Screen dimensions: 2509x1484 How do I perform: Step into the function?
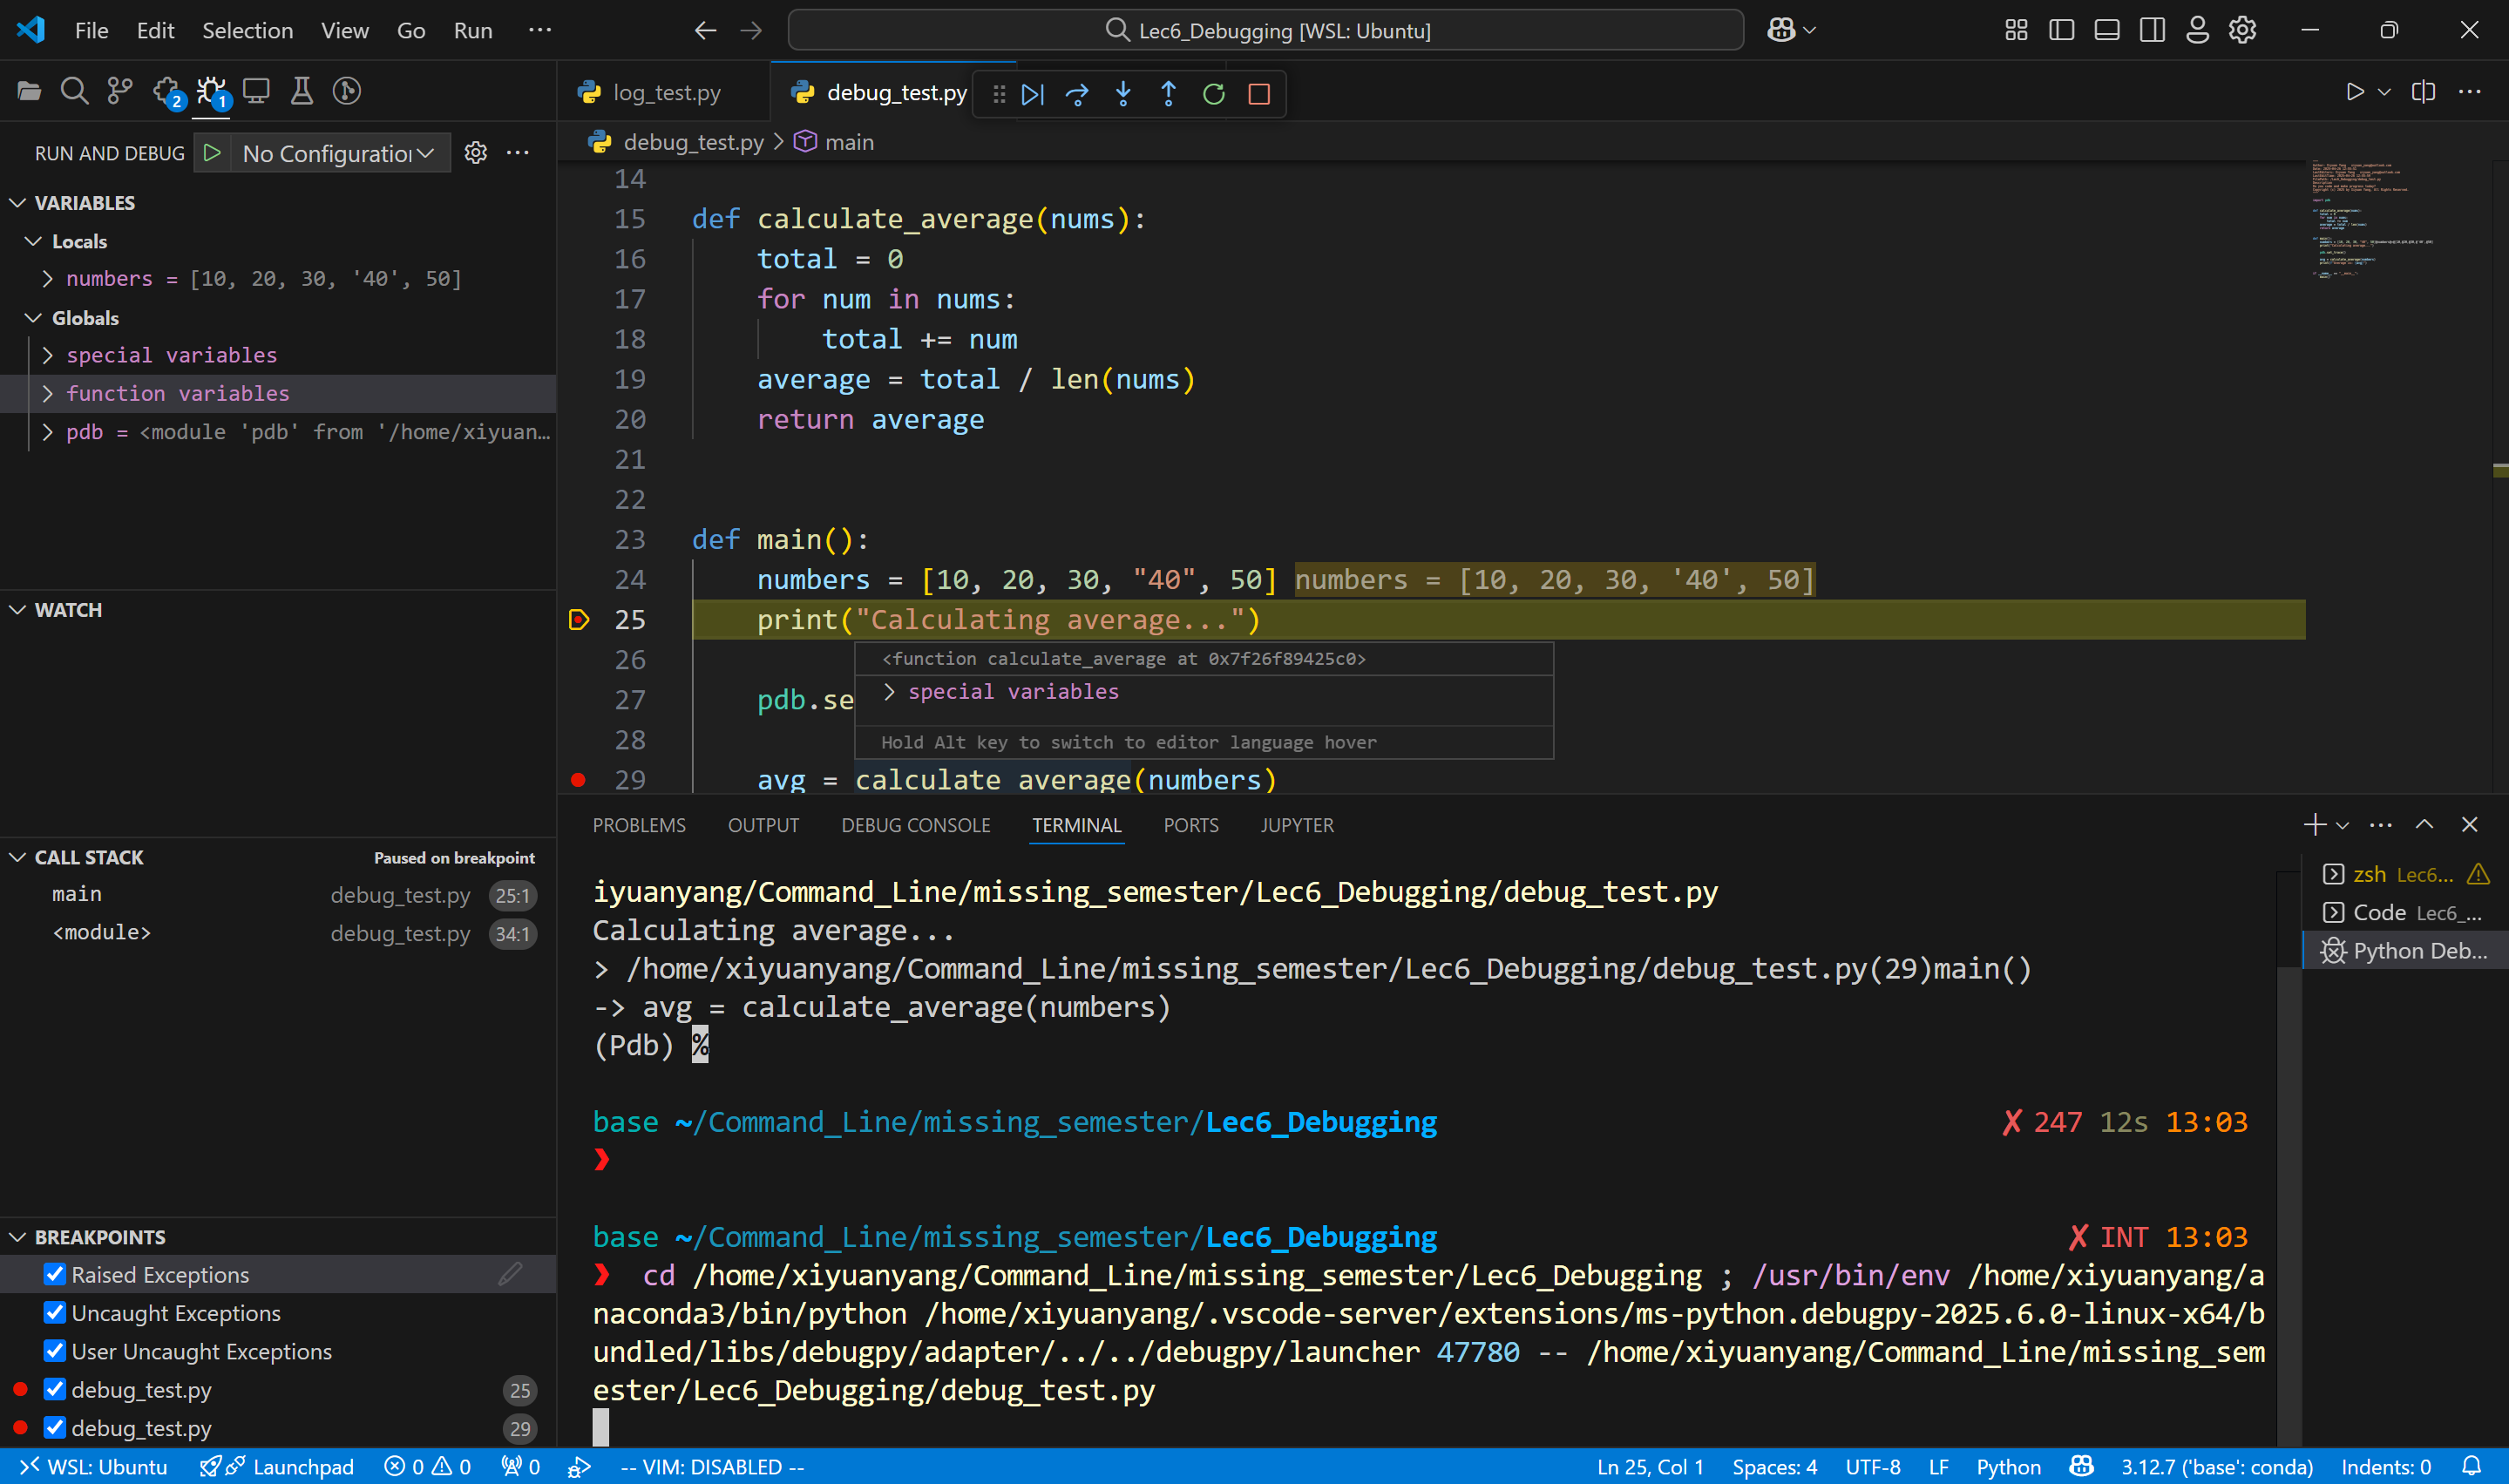[x=1123, y=94]
